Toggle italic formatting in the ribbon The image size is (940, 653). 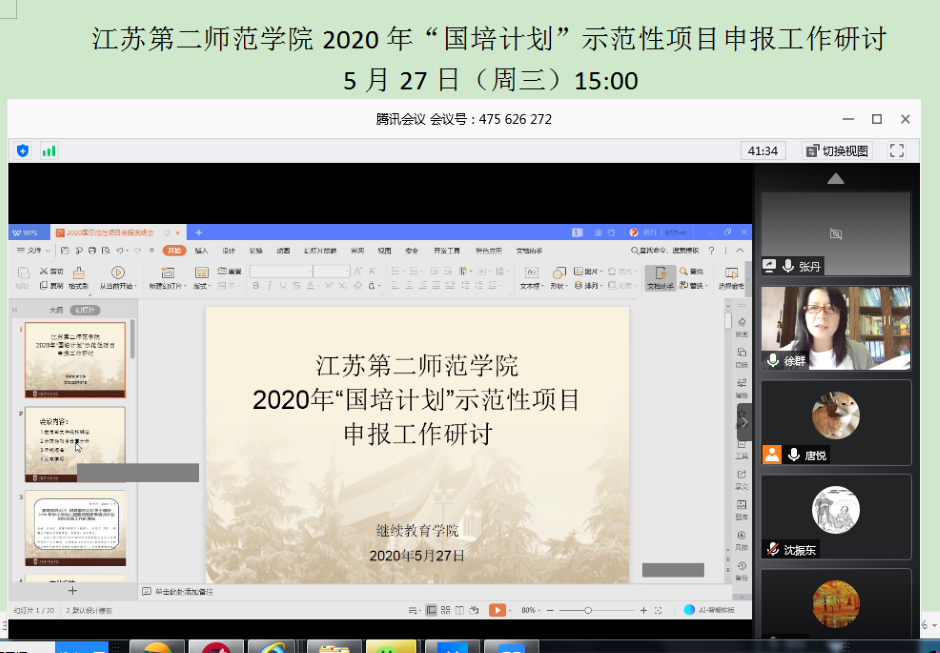[x=269, y=286]
